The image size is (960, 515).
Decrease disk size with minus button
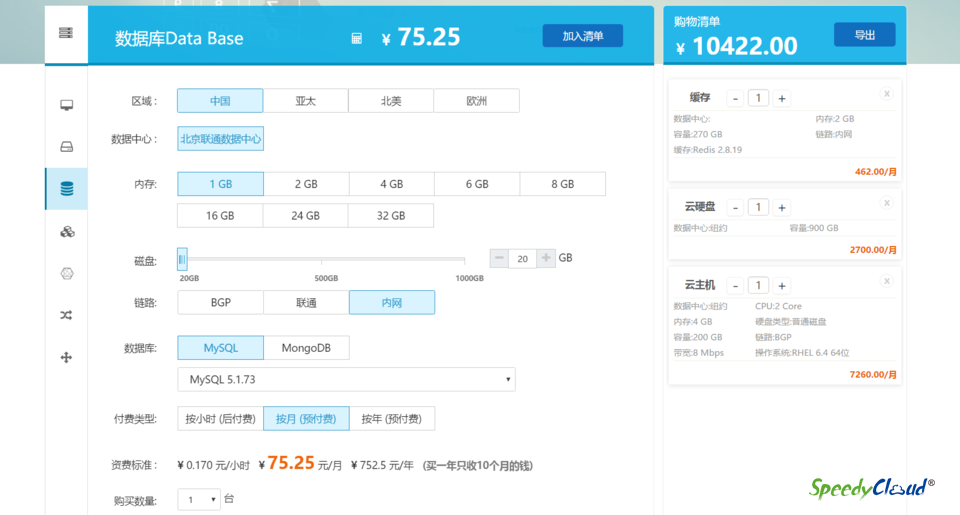(x=499, y=258)
